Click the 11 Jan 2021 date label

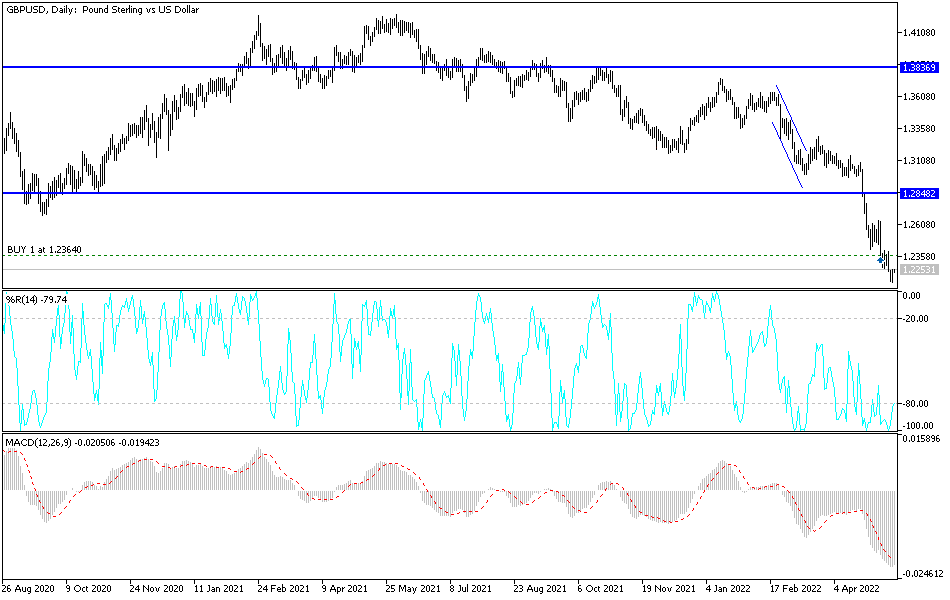219,588
